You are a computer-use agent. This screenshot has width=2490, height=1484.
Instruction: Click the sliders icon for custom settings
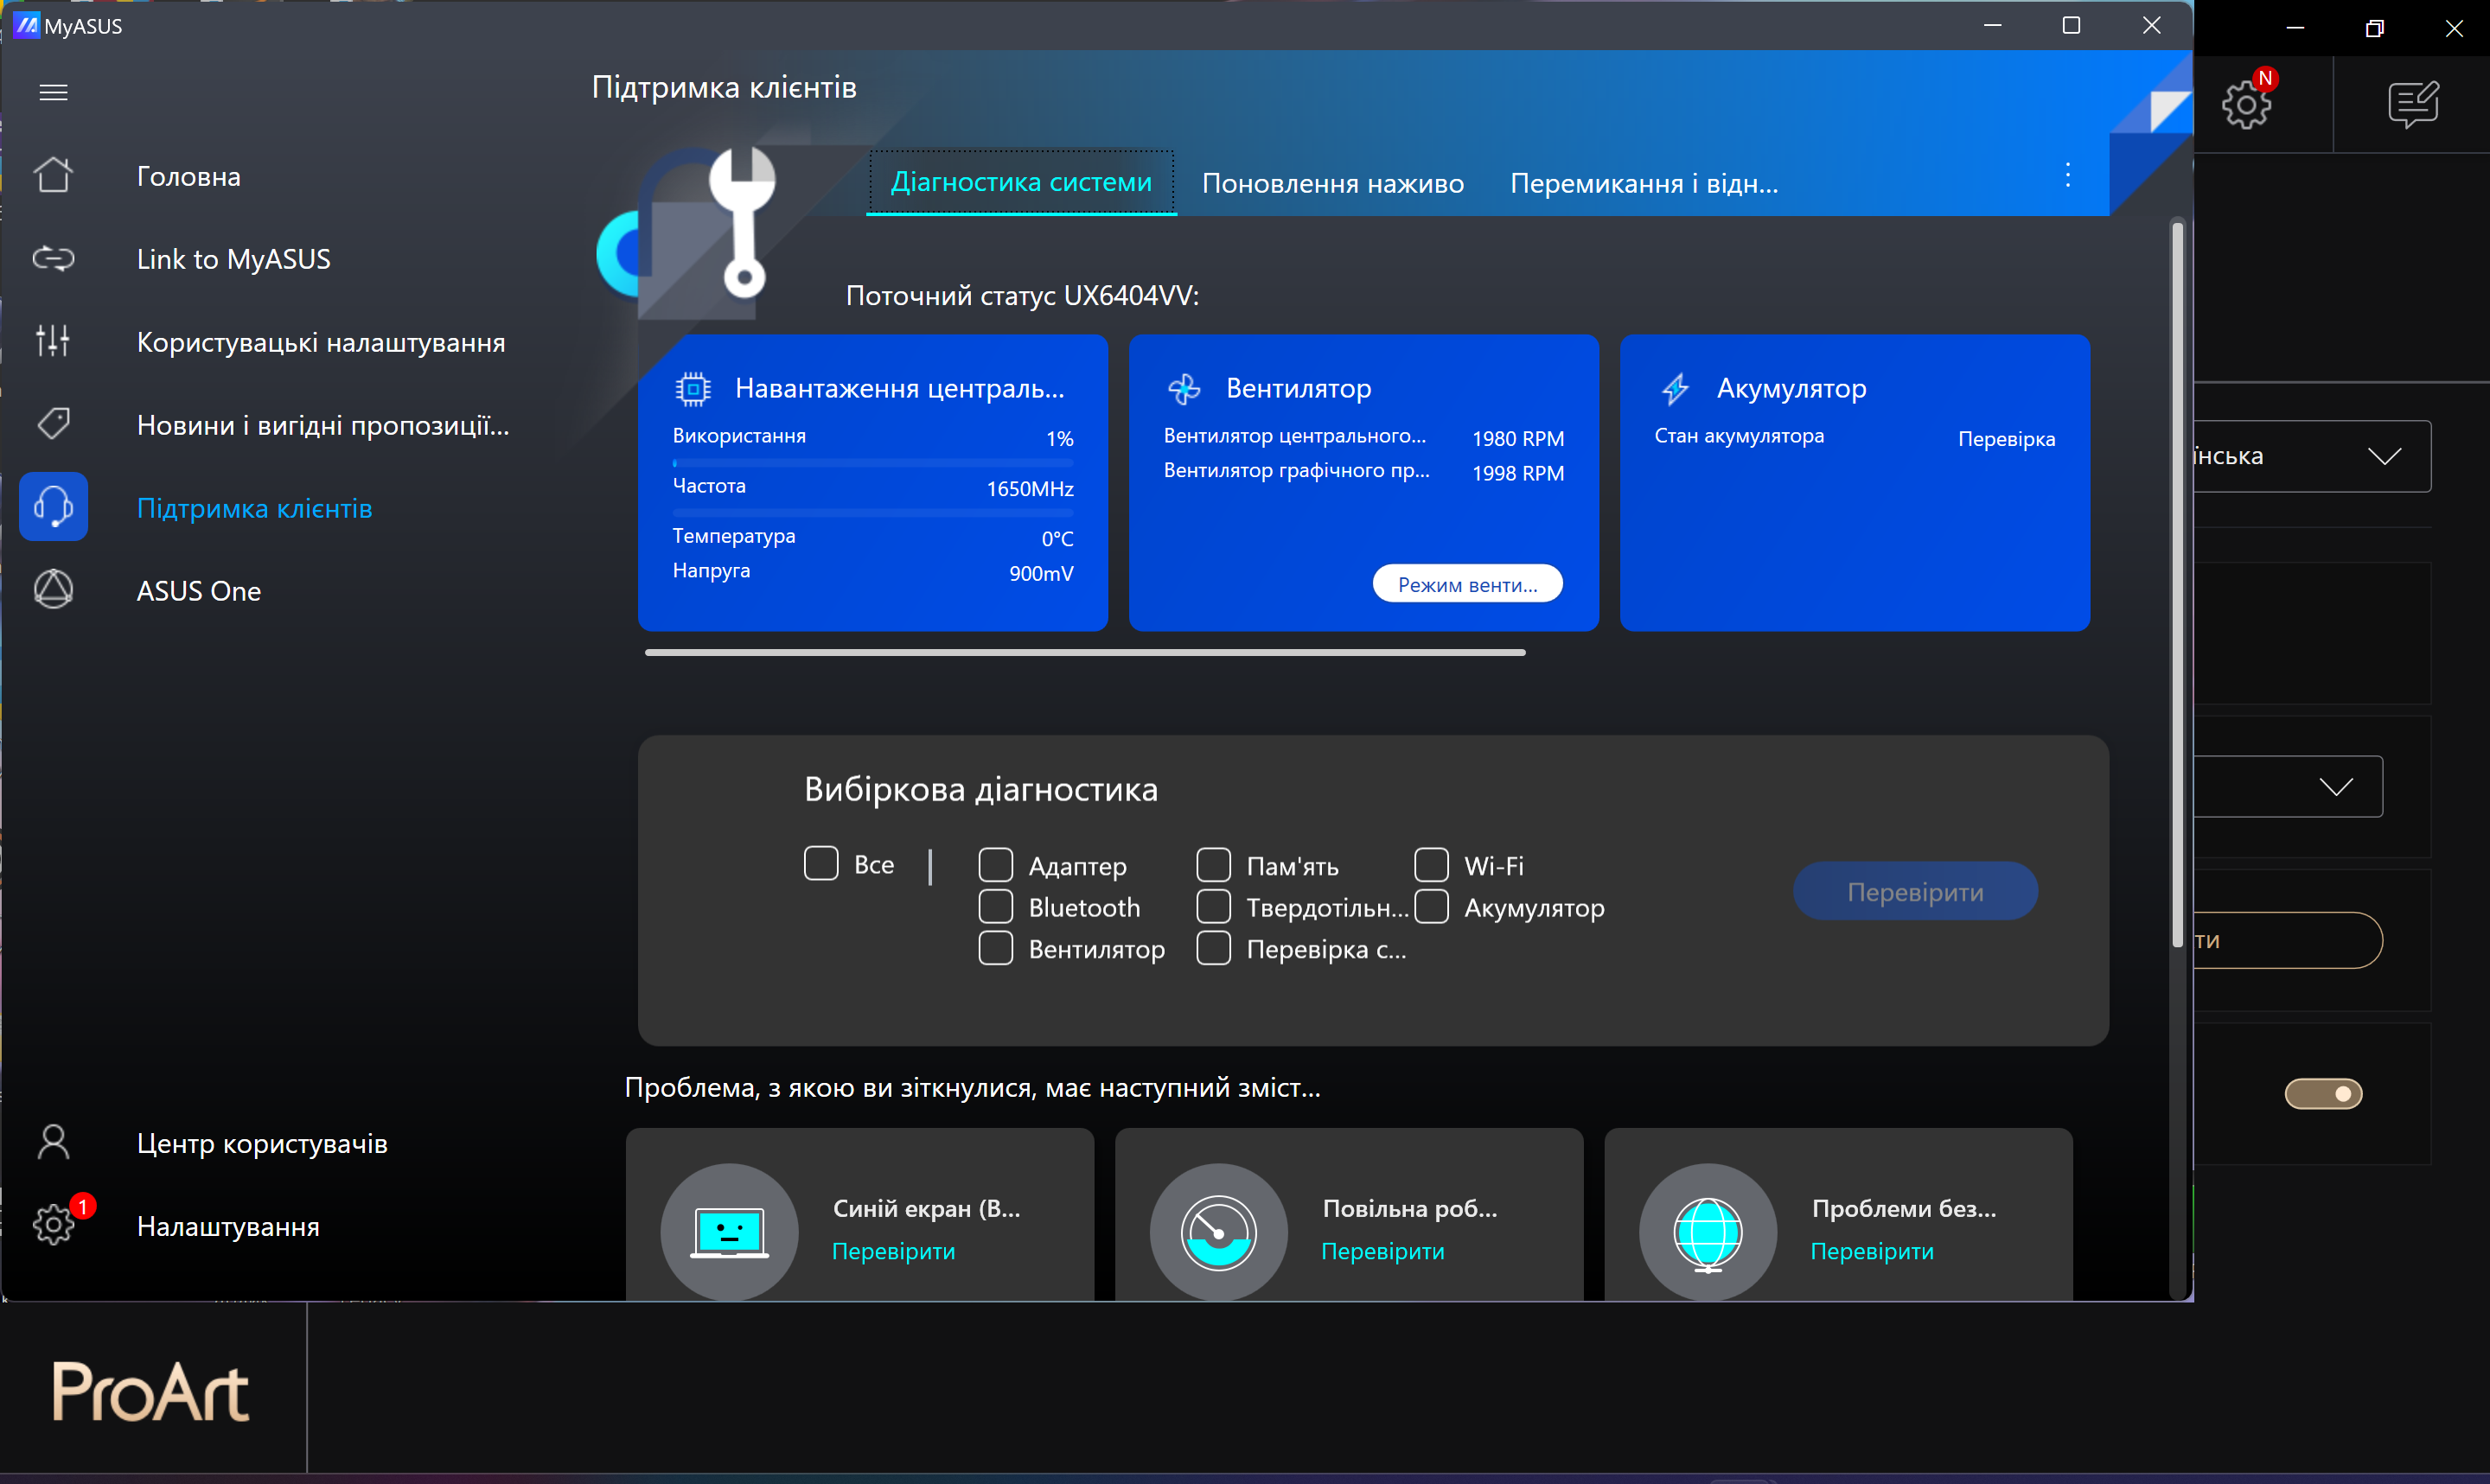coord(53,341)
